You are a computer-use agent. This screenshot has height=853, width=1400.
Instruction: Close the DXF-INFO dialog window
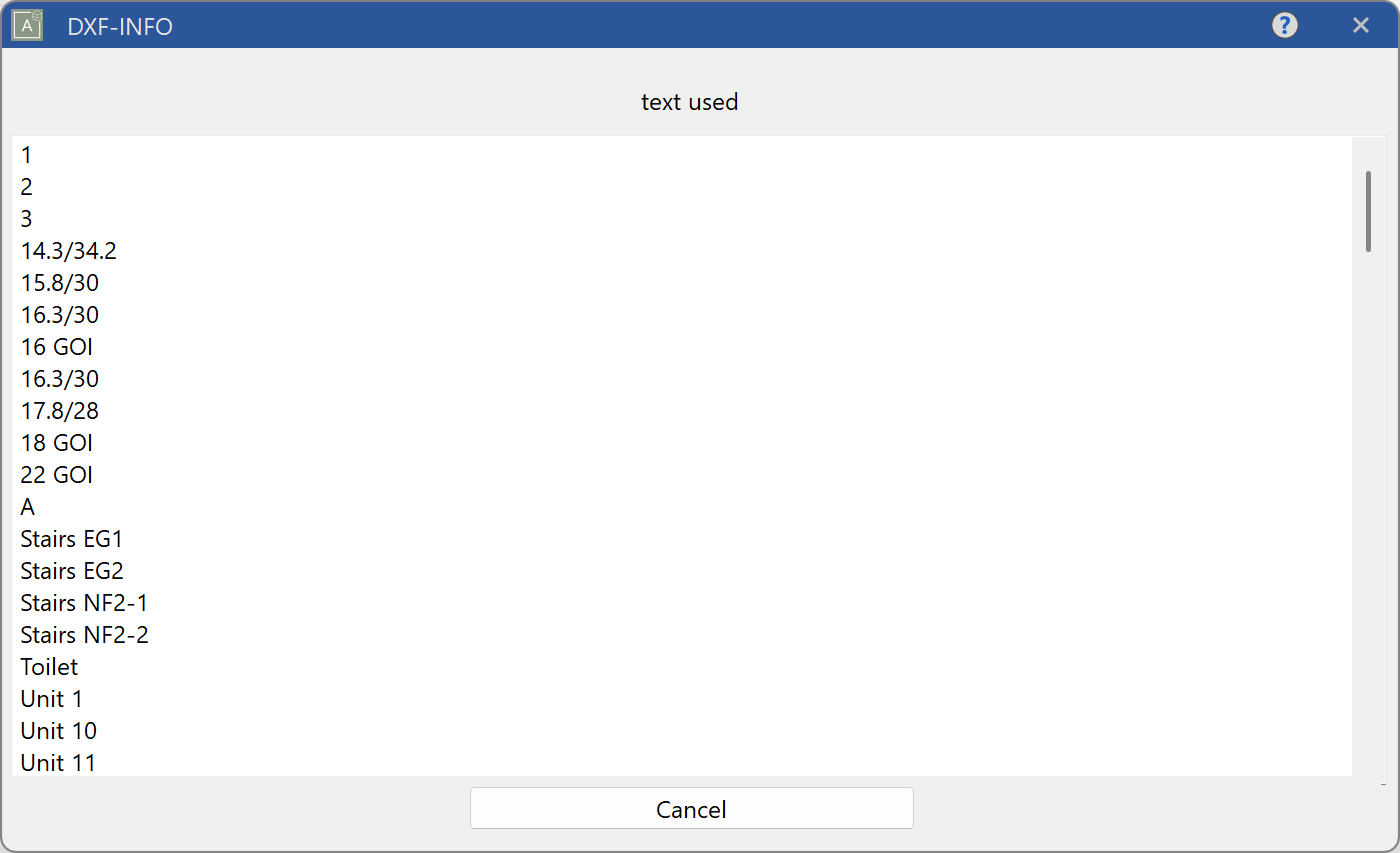pos(1360,26)
